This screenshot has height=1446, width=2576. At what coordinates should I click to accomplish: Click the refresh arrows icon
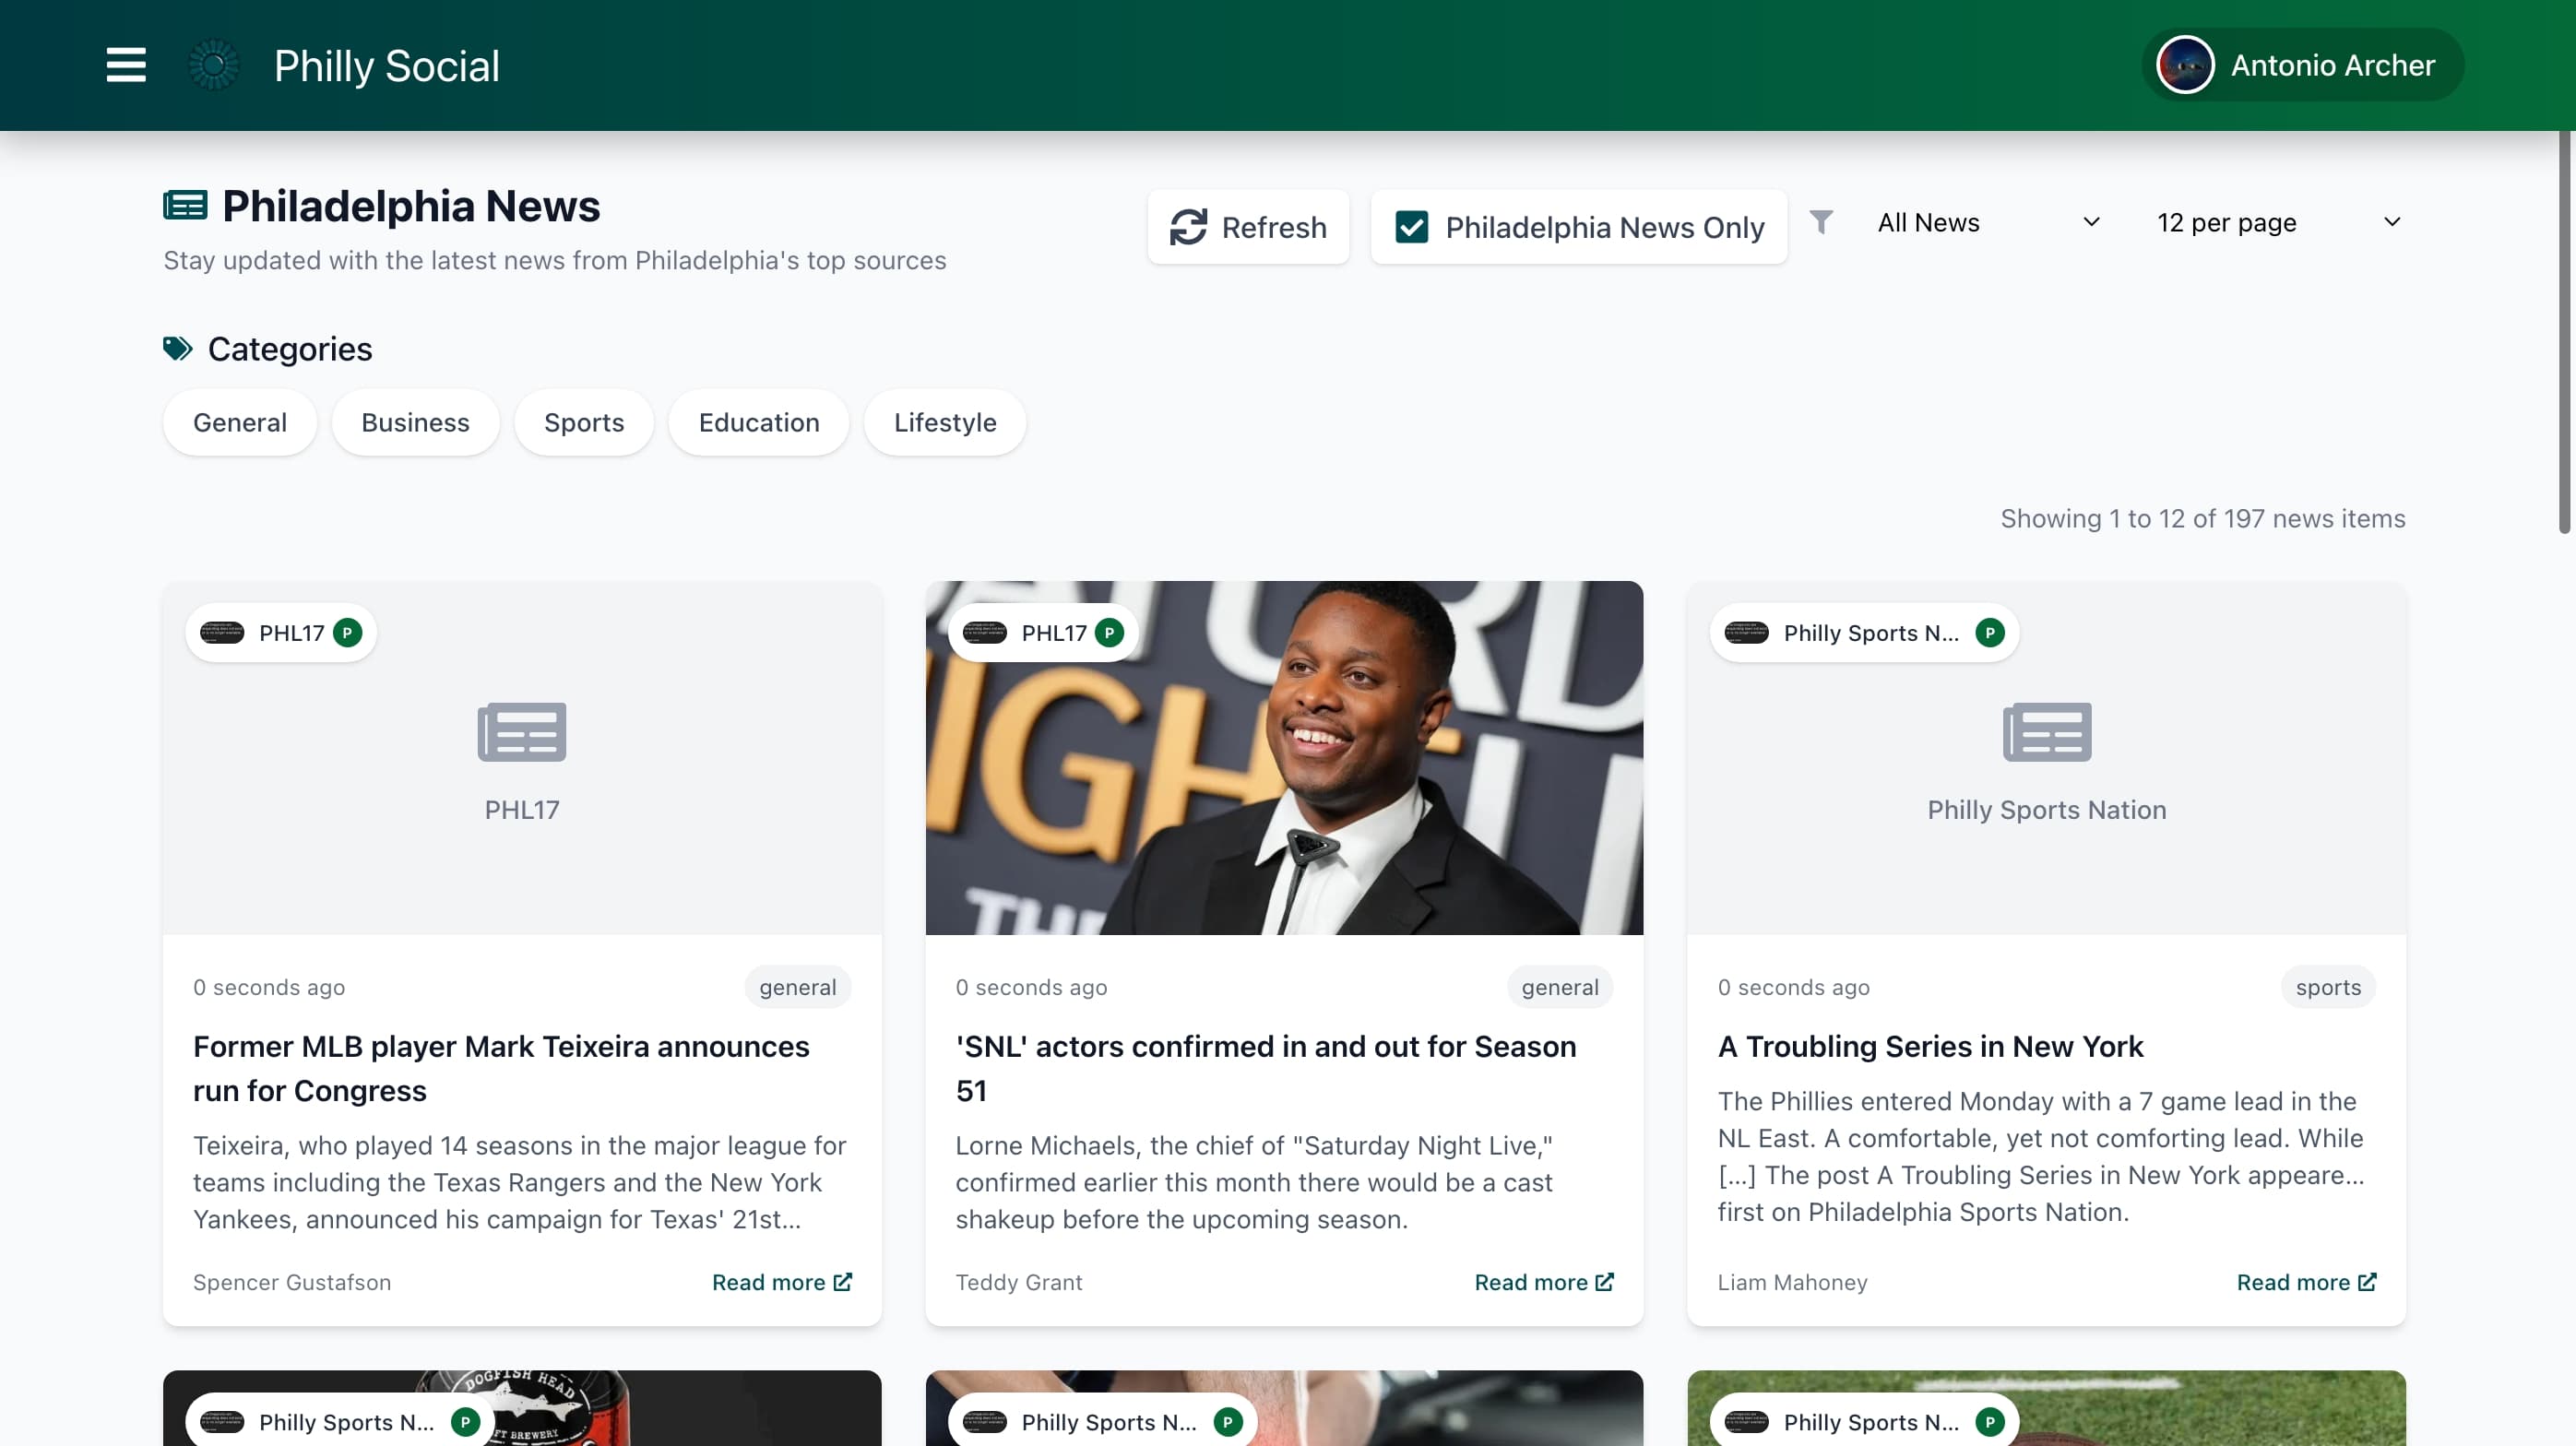1188,227
